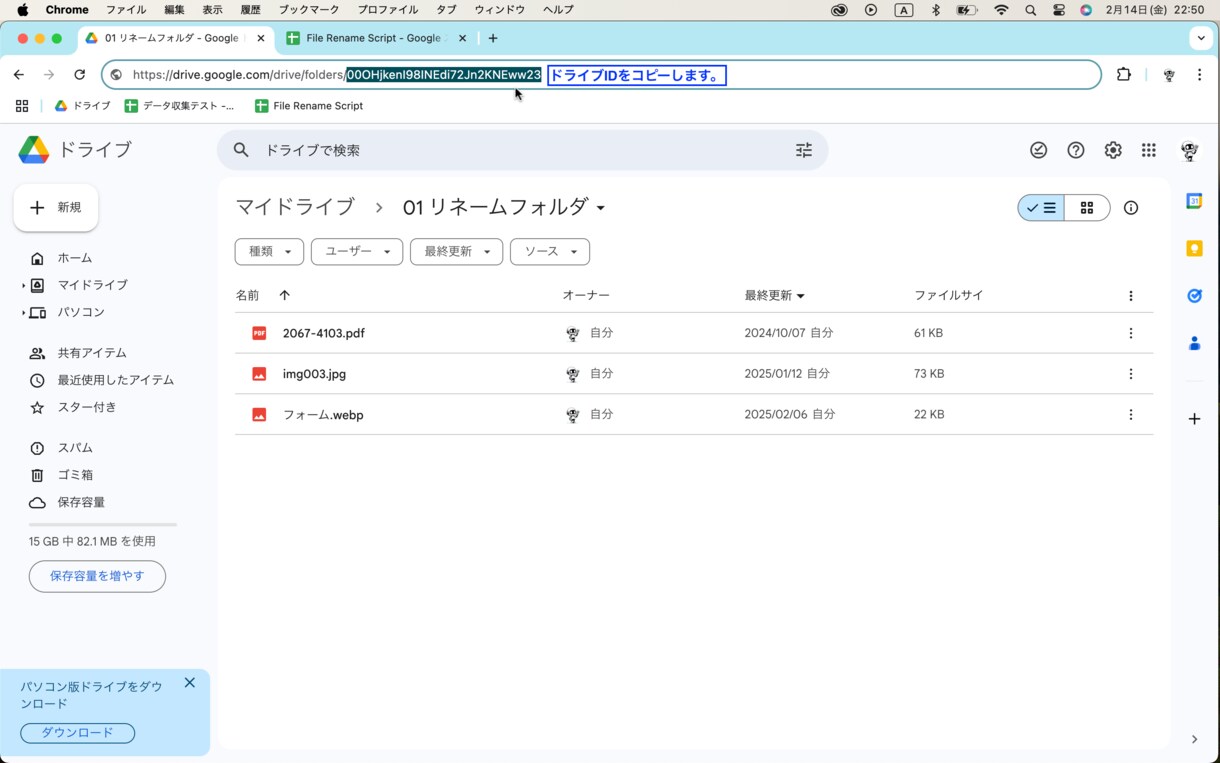Open Google apps grid launcher
The height and width of the screenshot is (763, 1220).
tap(1149, 150)
